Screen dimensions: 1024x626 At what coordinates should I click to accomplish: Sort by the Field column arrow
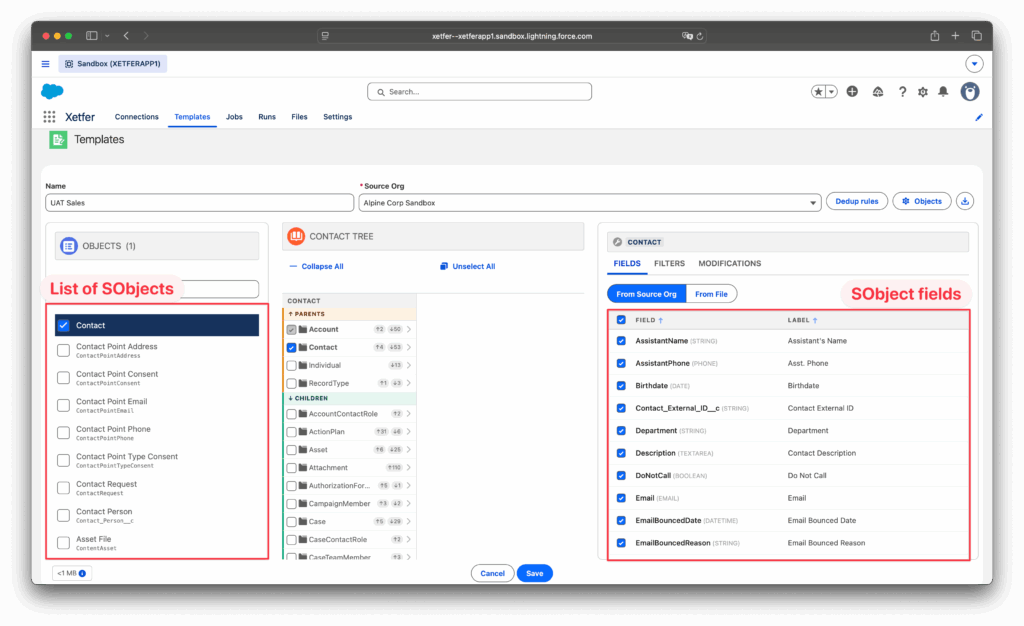coord(660,321)
